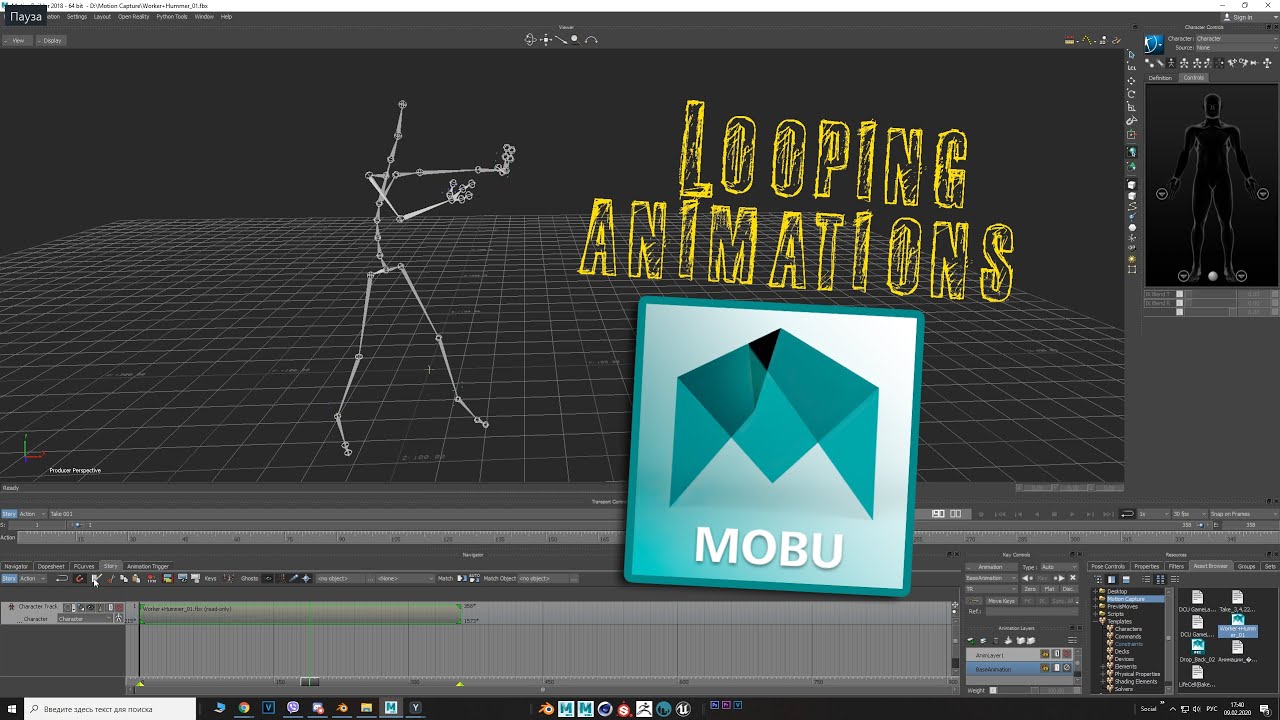
Task: Switch to the Resources Properties tab
Action: click(x=1147, y=566)
